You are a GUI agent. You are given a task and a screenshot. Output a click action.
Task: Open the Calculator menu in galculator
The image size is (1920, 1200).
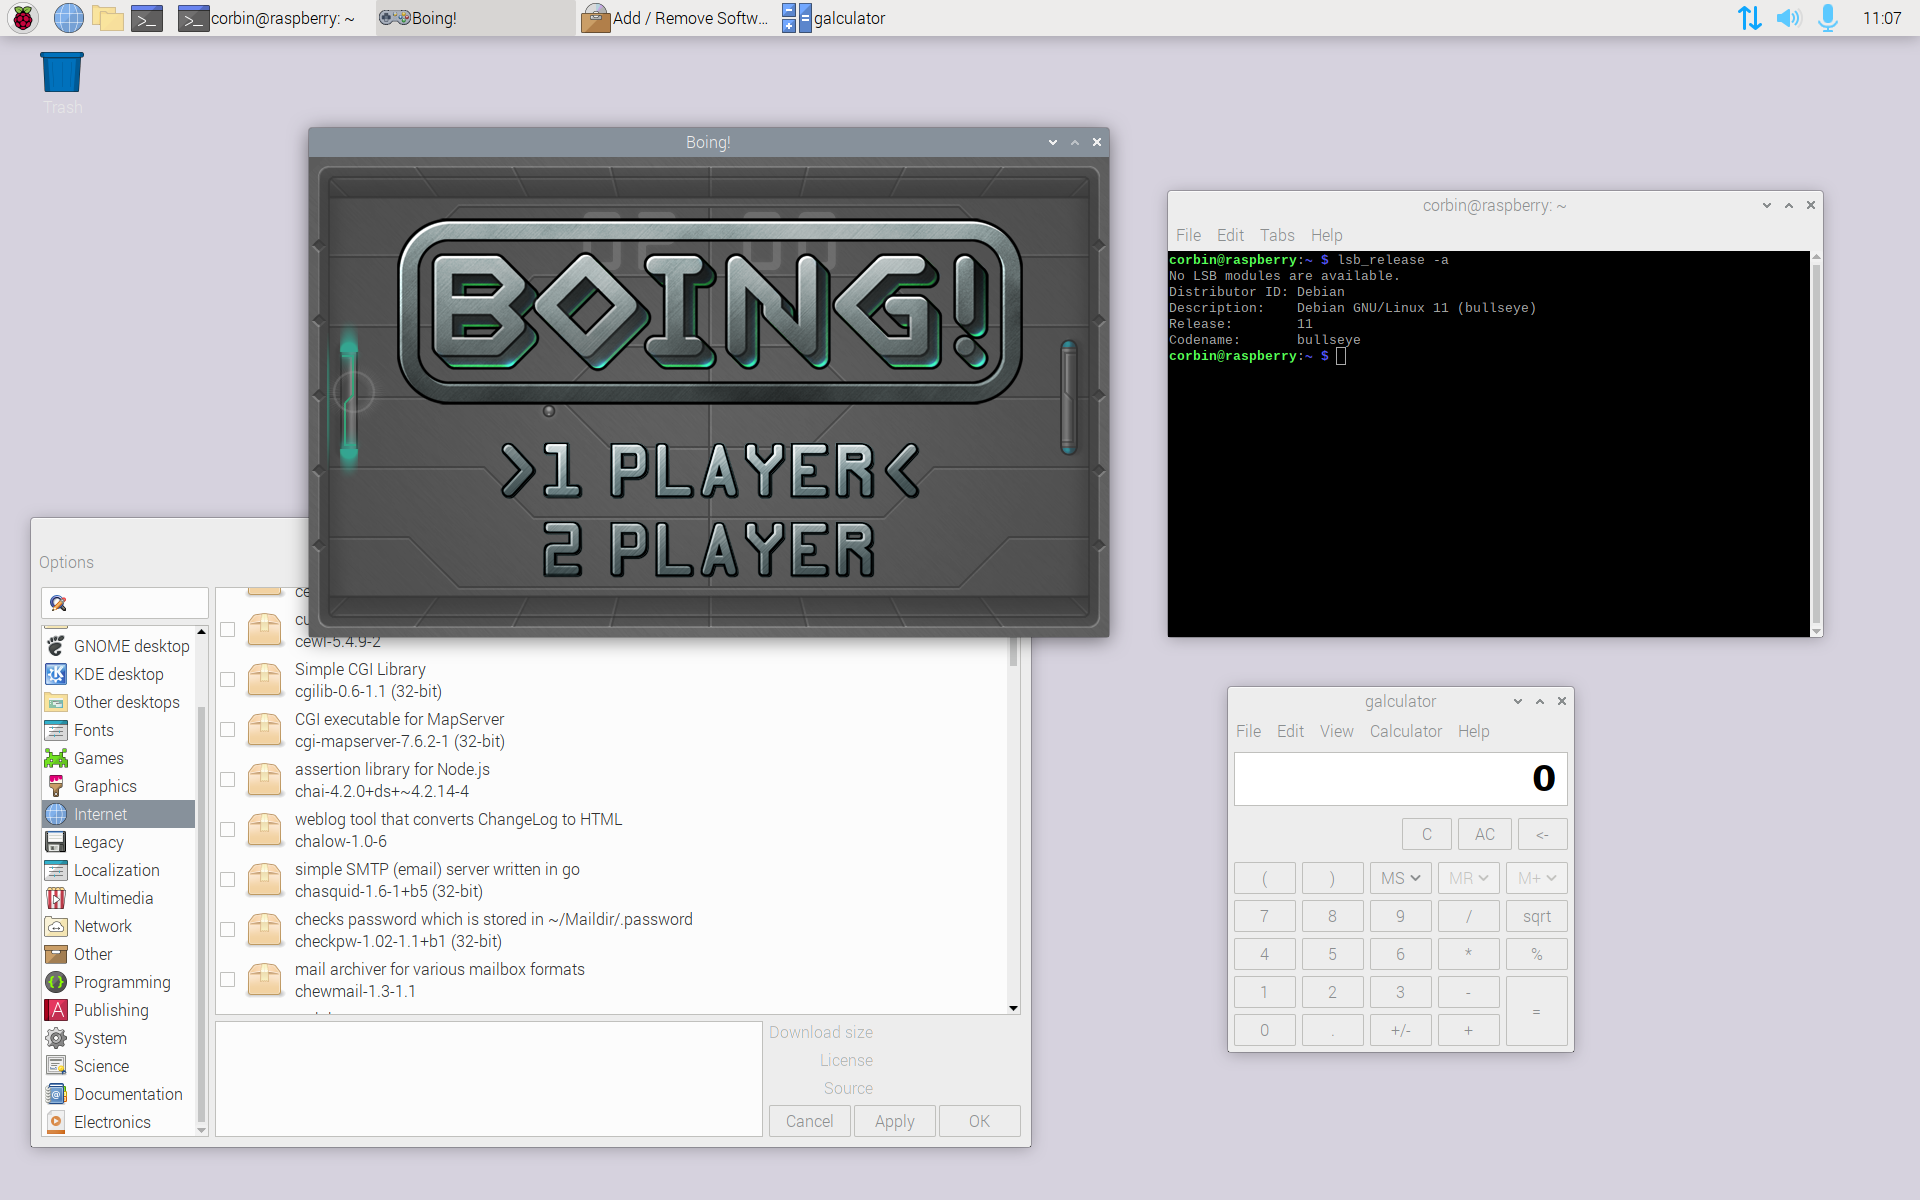pyautogui.click(x=1405, y=731)
